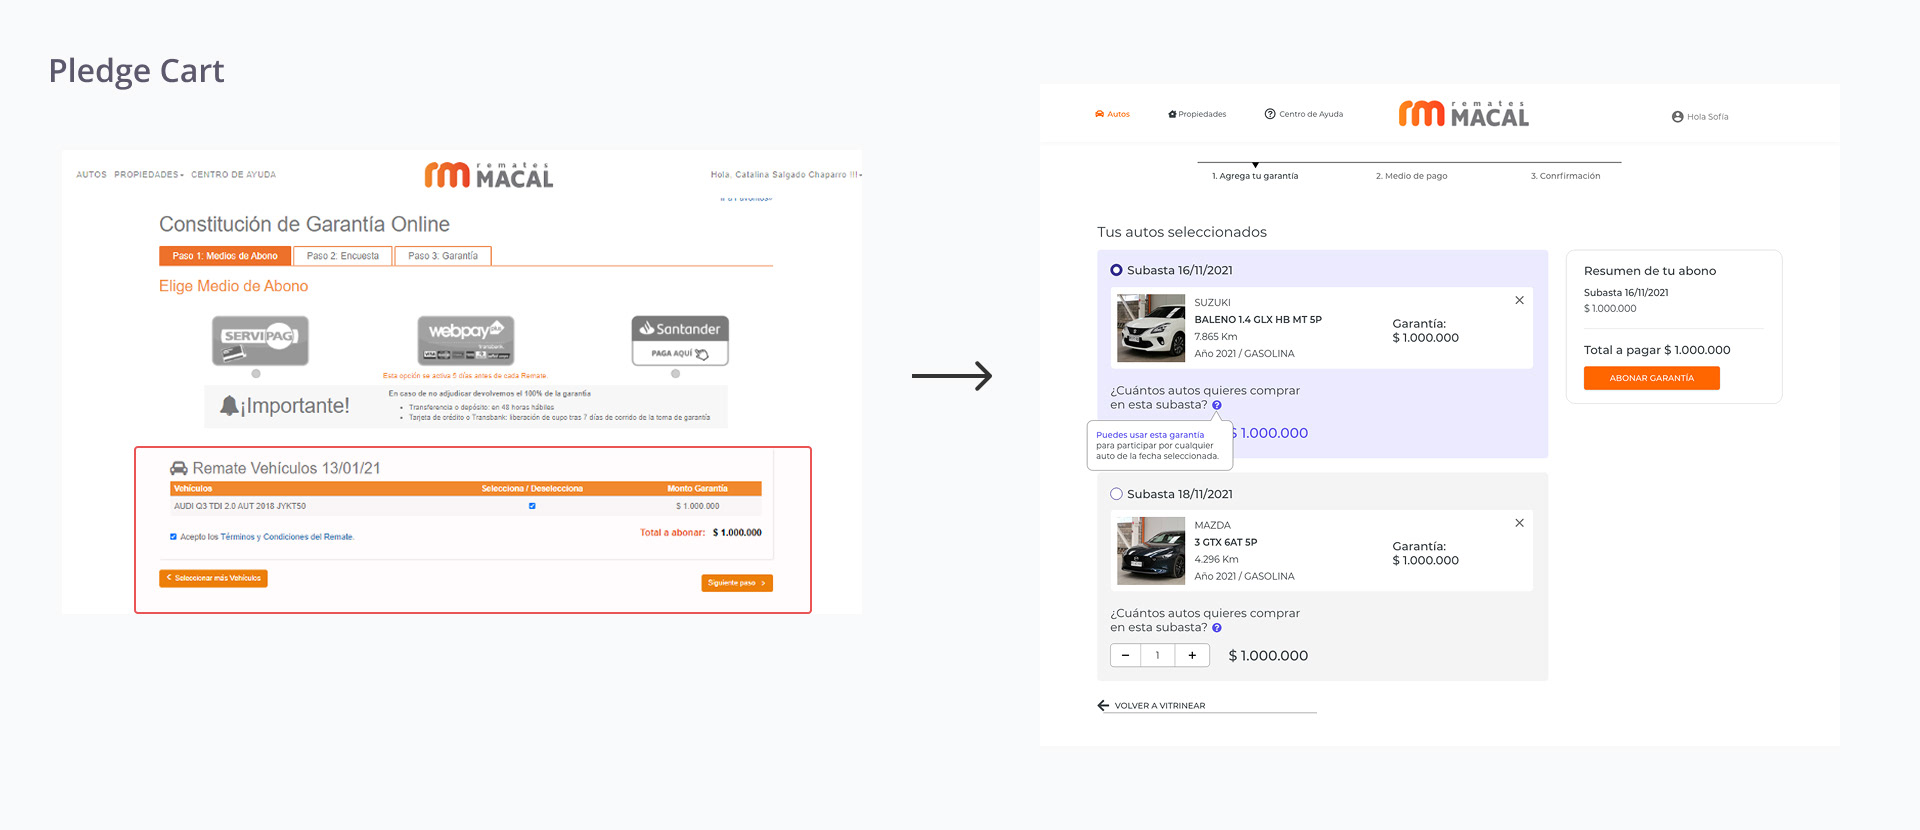
Task: Click the Volver a Vitrinear link
Action: pyautogui.click(x=1159, y=706)
